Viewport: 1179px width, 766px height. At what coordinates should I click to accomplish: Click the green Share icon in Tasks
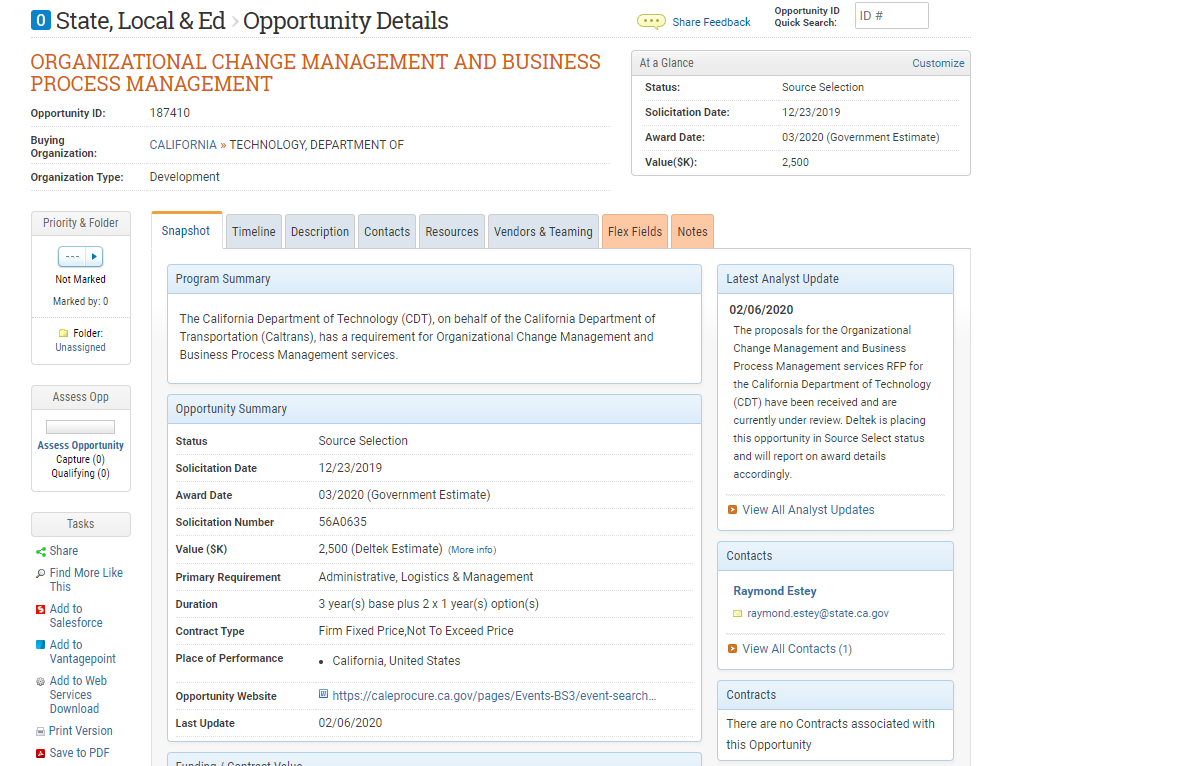(40, 551)
